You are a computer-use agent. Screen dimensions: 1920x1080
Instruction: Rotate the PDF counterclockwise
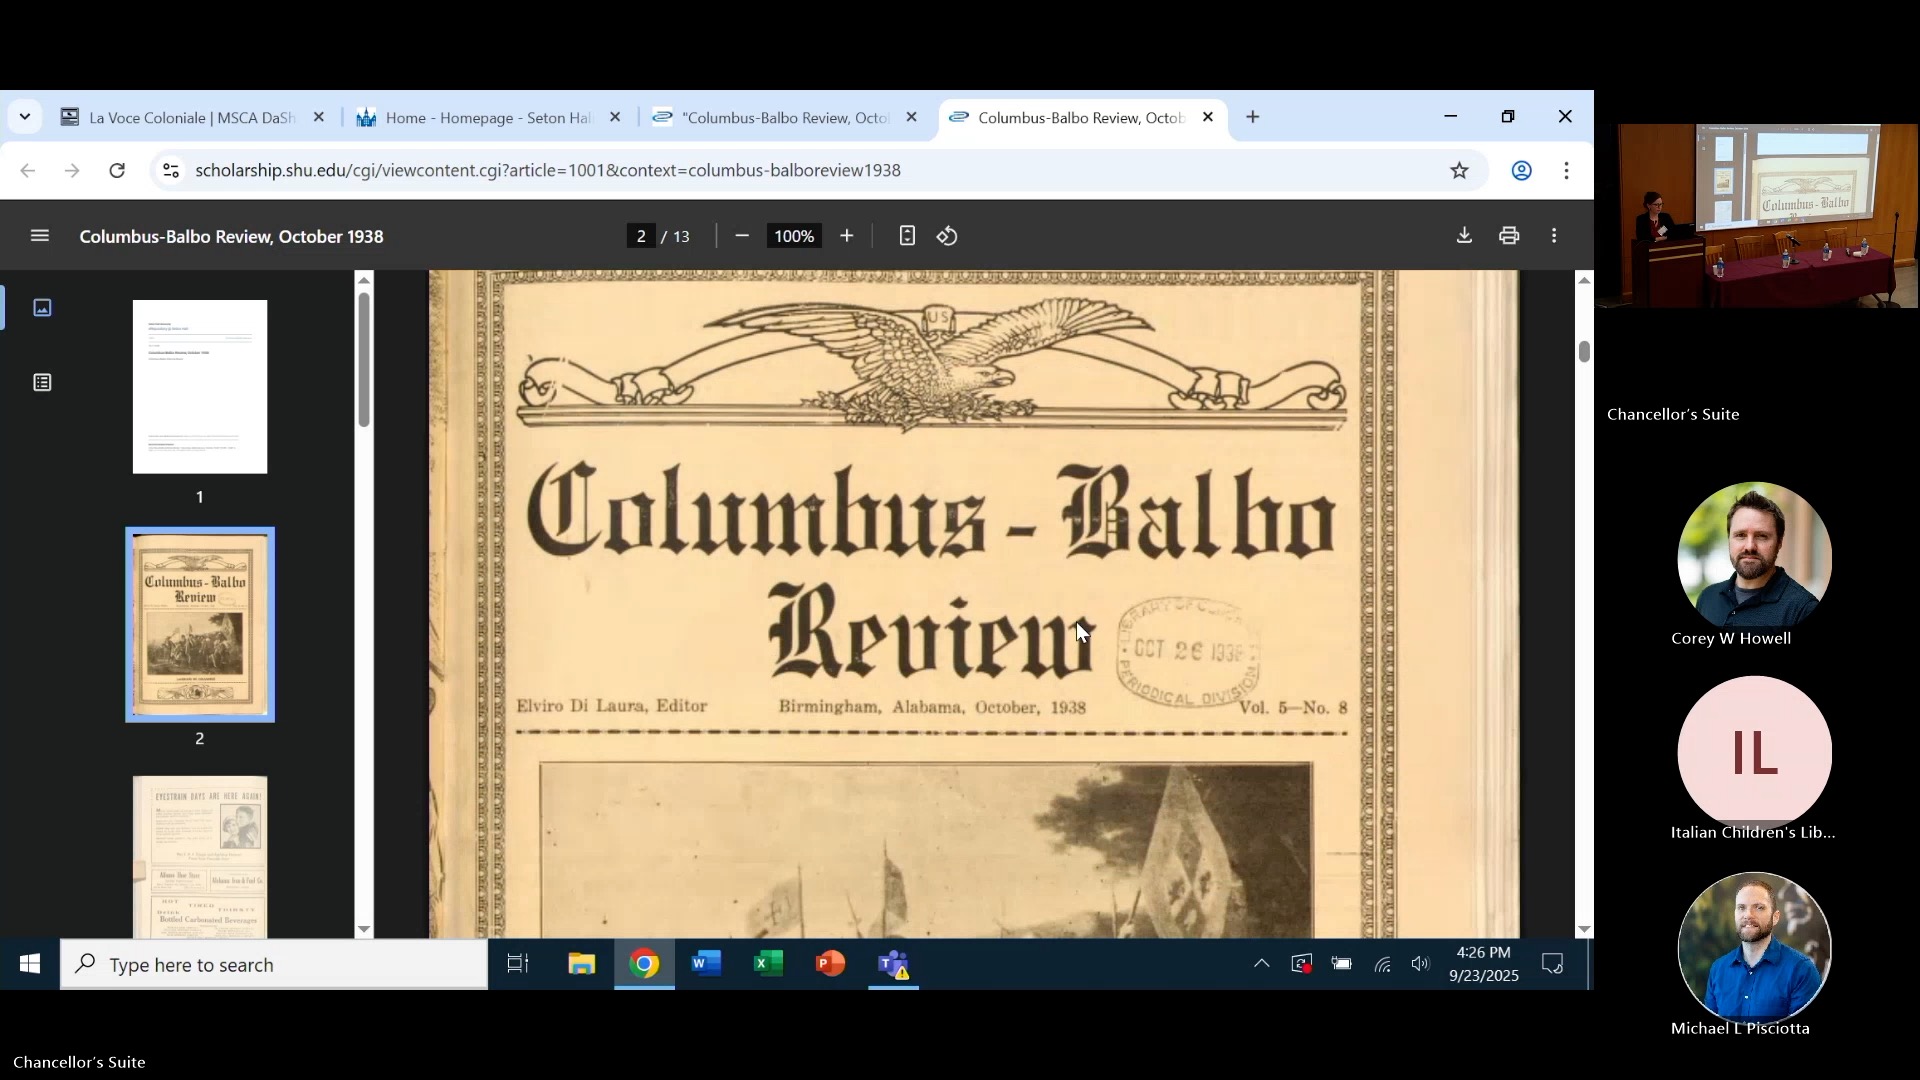(947, 236)
